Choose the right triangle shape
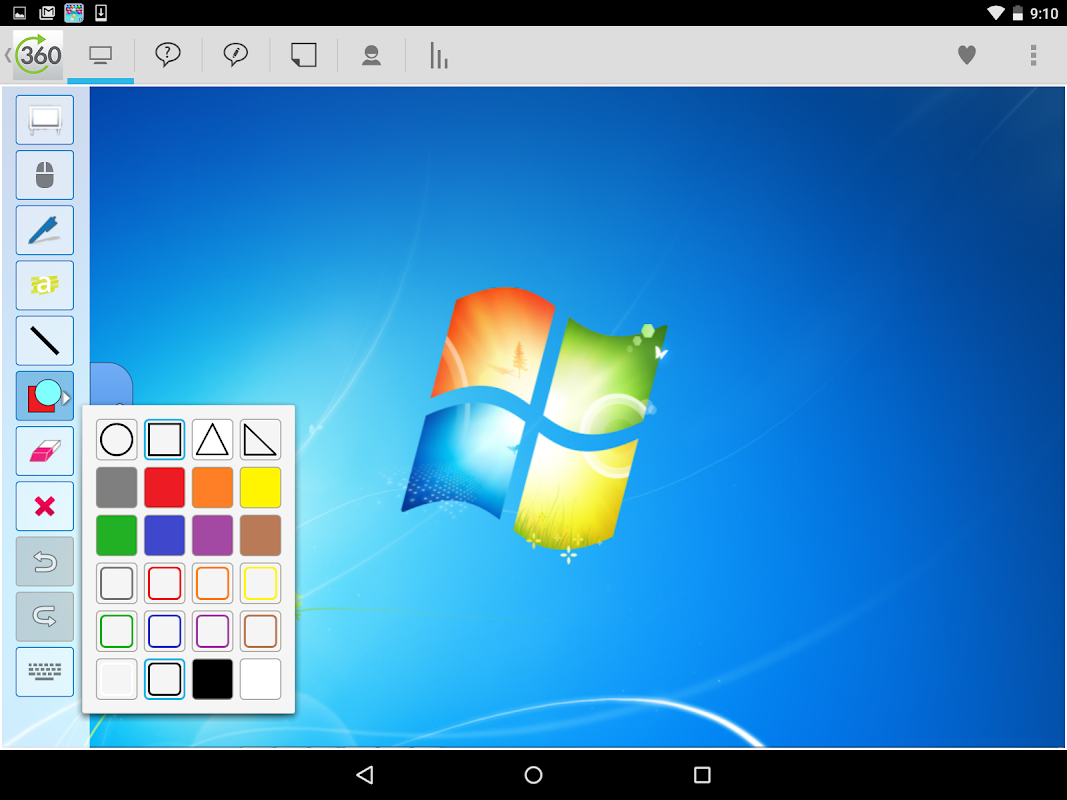The image size is (1067, 800). pos(261,439)
